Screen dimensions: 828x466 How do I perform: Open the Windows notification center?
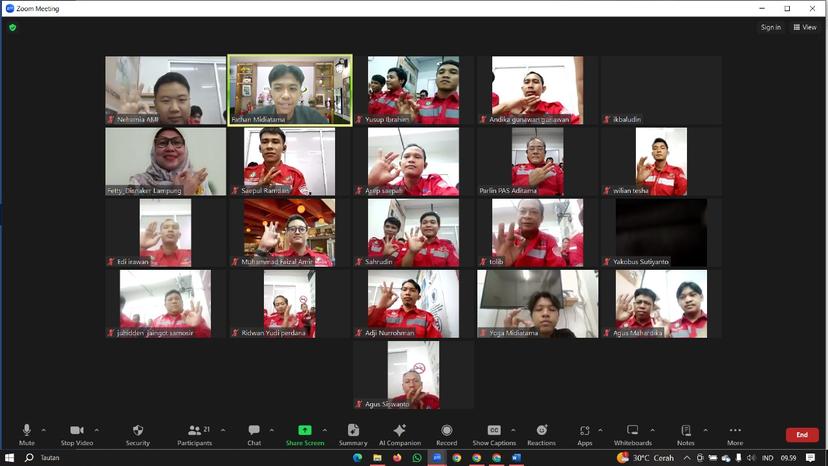pyautogui.click(x=811, y=458)
